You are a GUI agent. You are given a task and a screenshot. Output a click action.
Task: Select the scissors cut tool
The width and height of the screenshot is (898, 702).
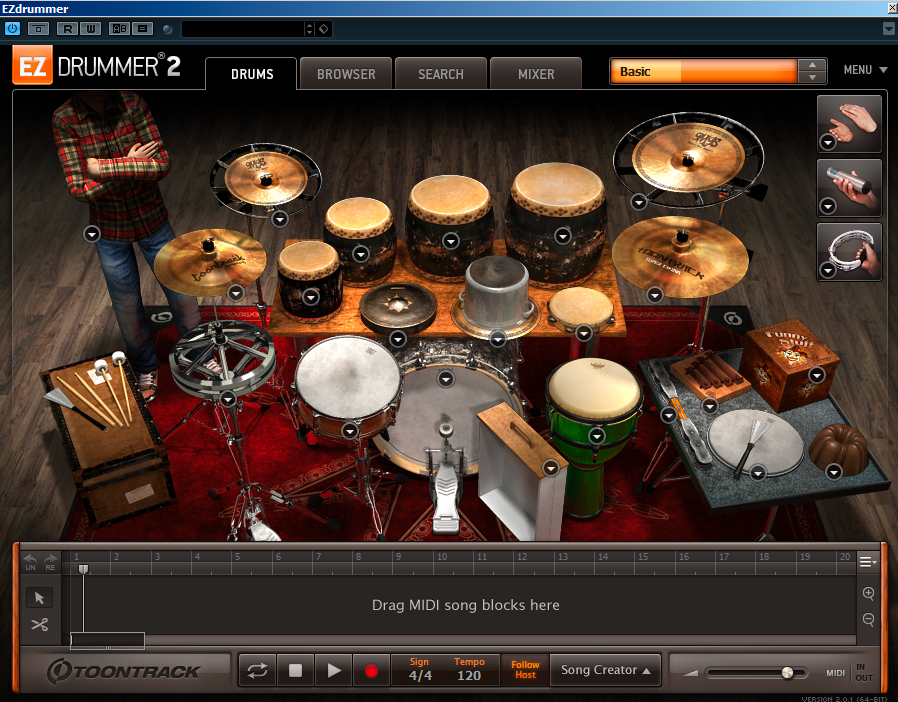pos(40,624)
